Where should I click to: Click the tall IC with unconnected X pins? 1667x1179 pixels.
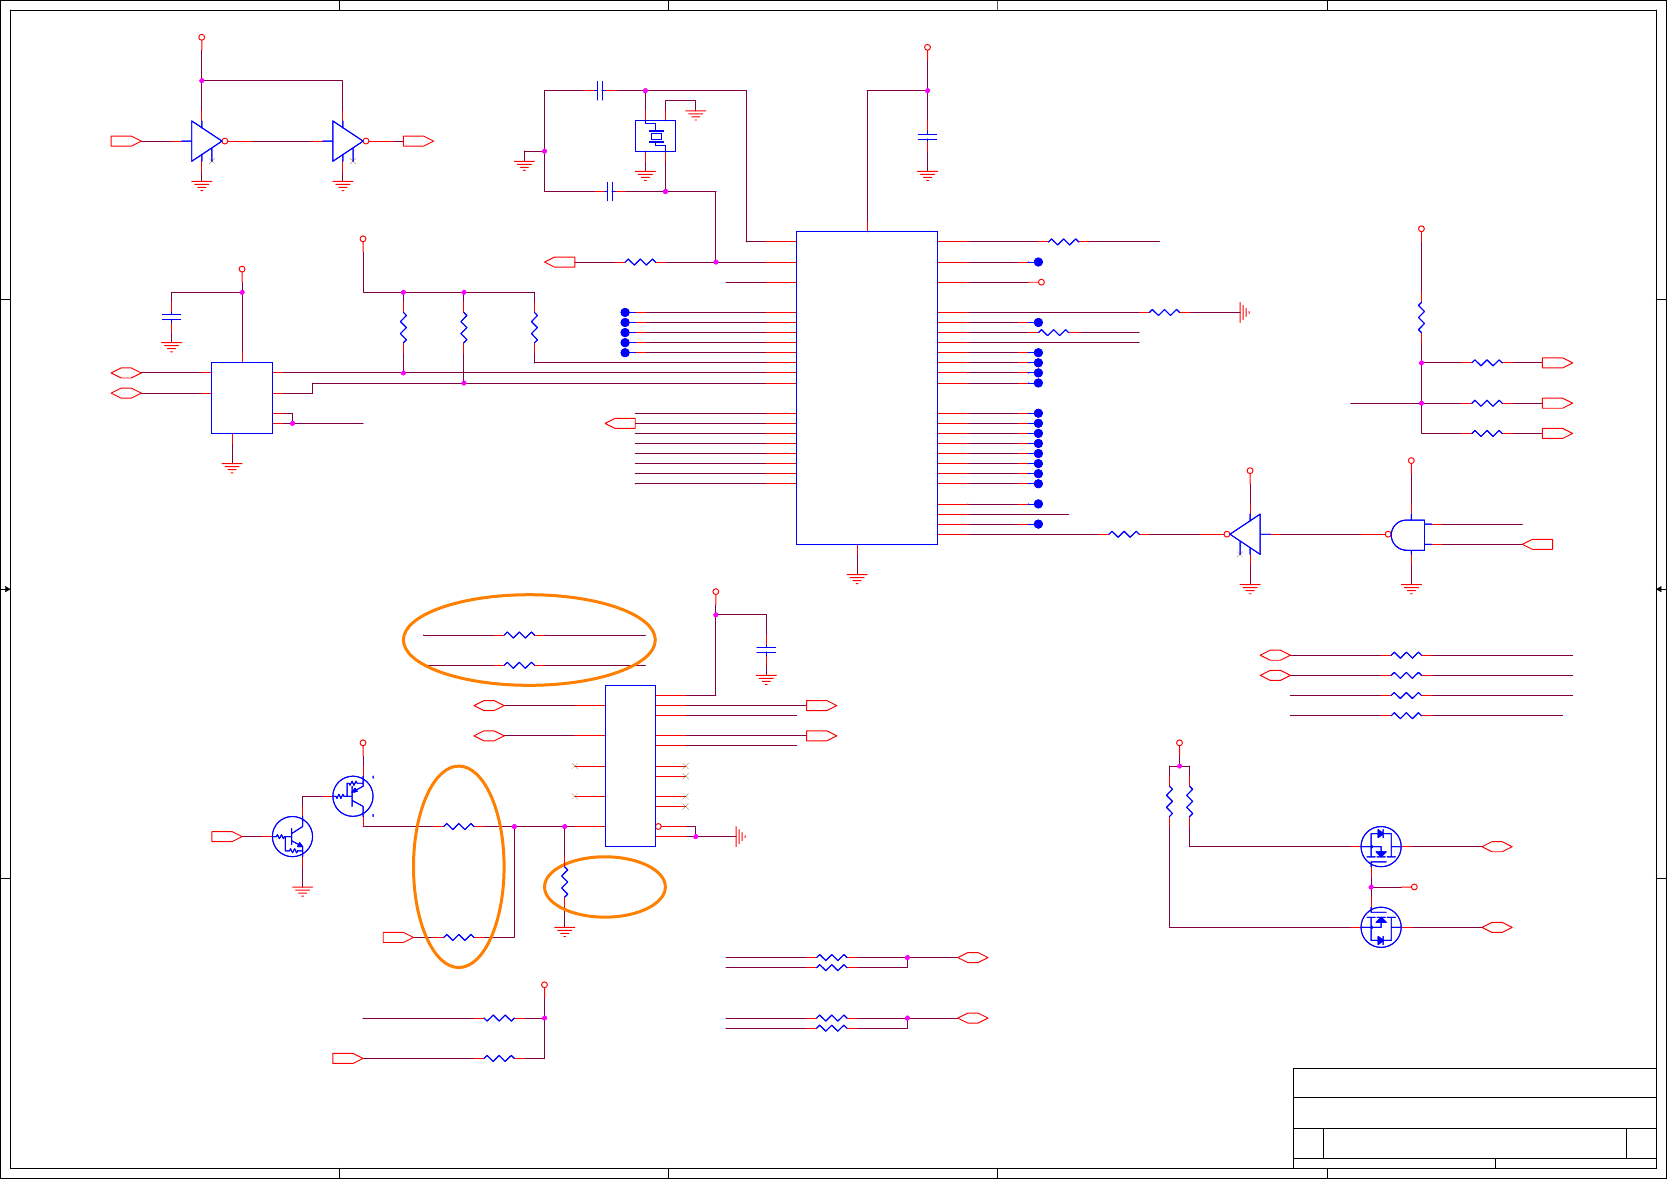coord(630,766)
